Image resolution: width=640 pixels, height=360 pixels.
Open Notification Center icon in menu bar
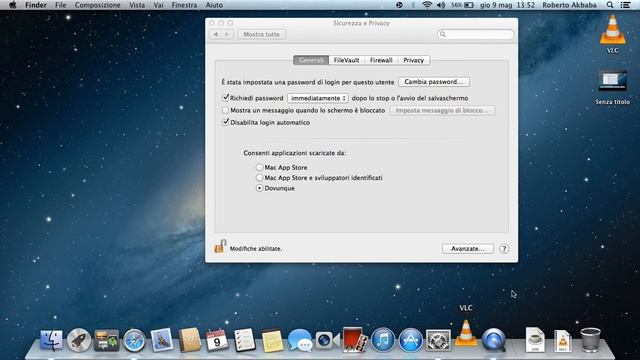pyautogui.click(x=625, y=5)
